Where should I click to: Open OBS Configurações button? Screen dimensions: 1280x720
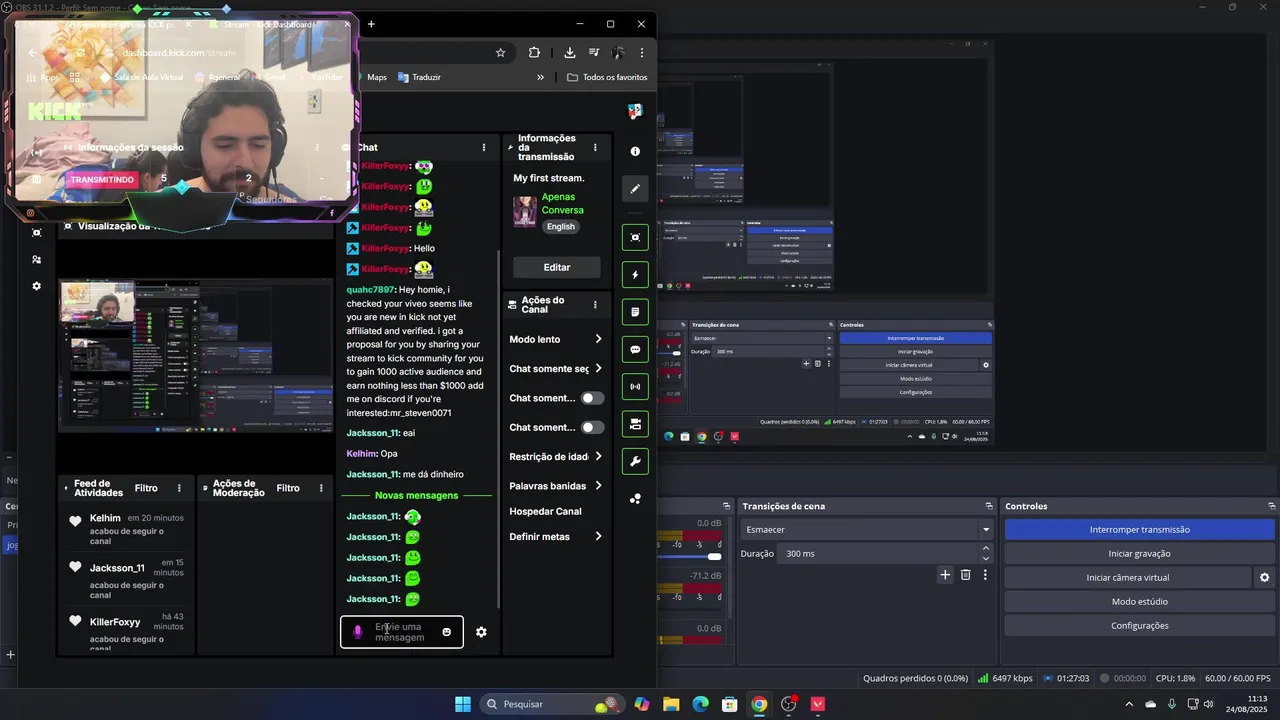1140,625
